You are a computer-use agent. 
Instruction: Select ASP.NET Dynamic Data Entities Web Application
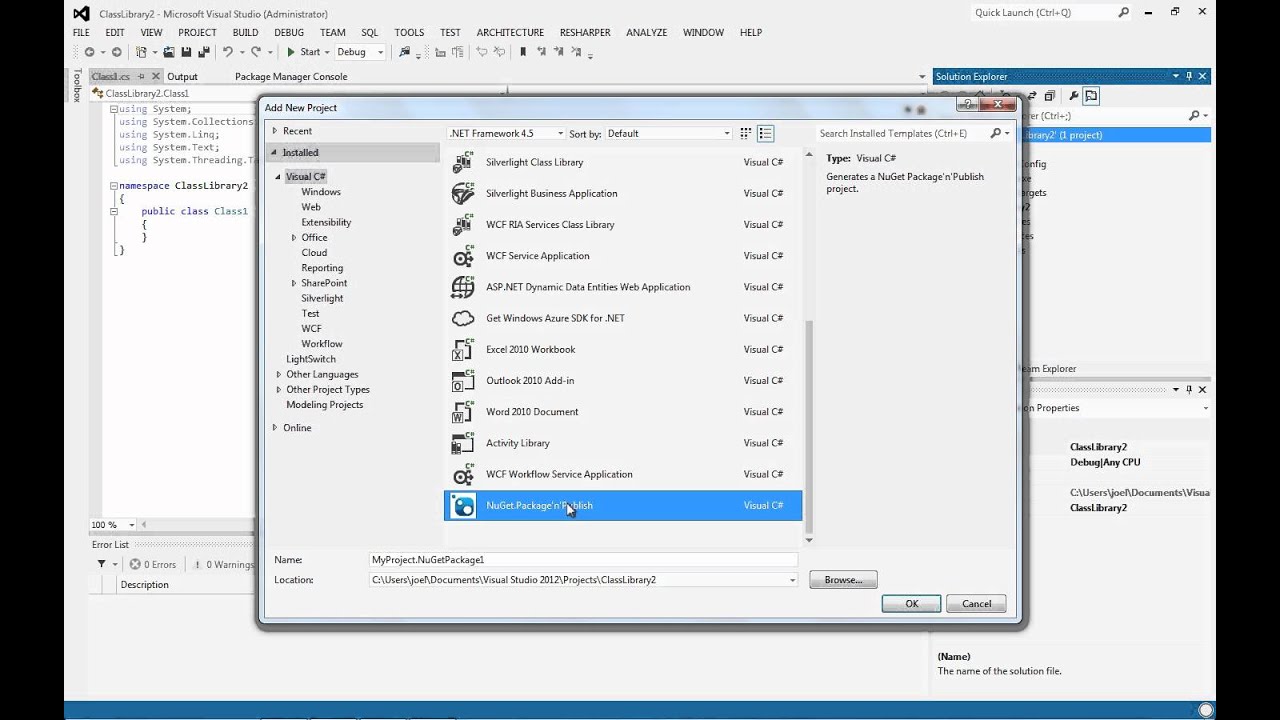[623, 287]
